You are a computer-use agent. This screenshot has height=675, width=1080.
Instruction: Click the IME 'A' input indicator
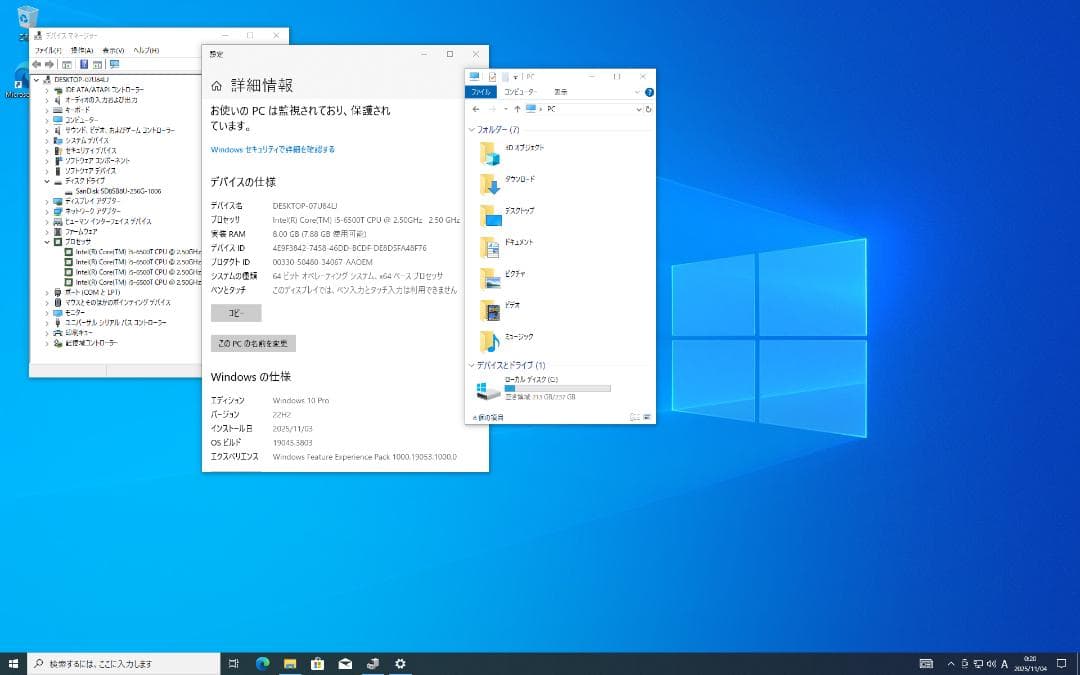tap(1004, 664)
